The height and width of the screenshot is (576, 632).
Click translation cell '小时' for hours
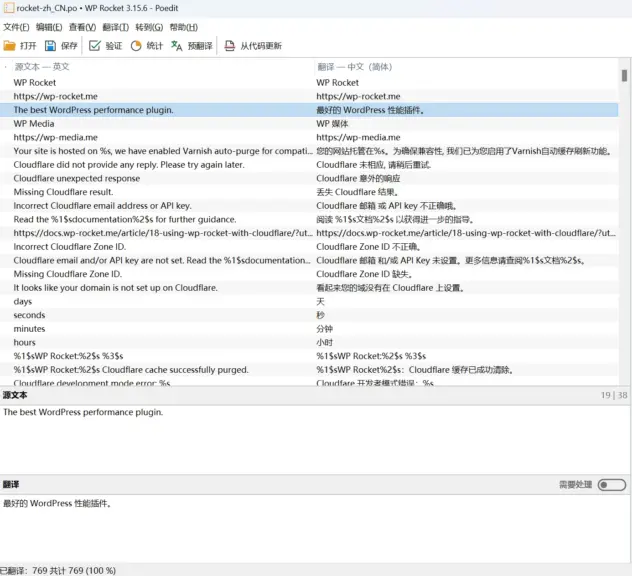point(324,343)
